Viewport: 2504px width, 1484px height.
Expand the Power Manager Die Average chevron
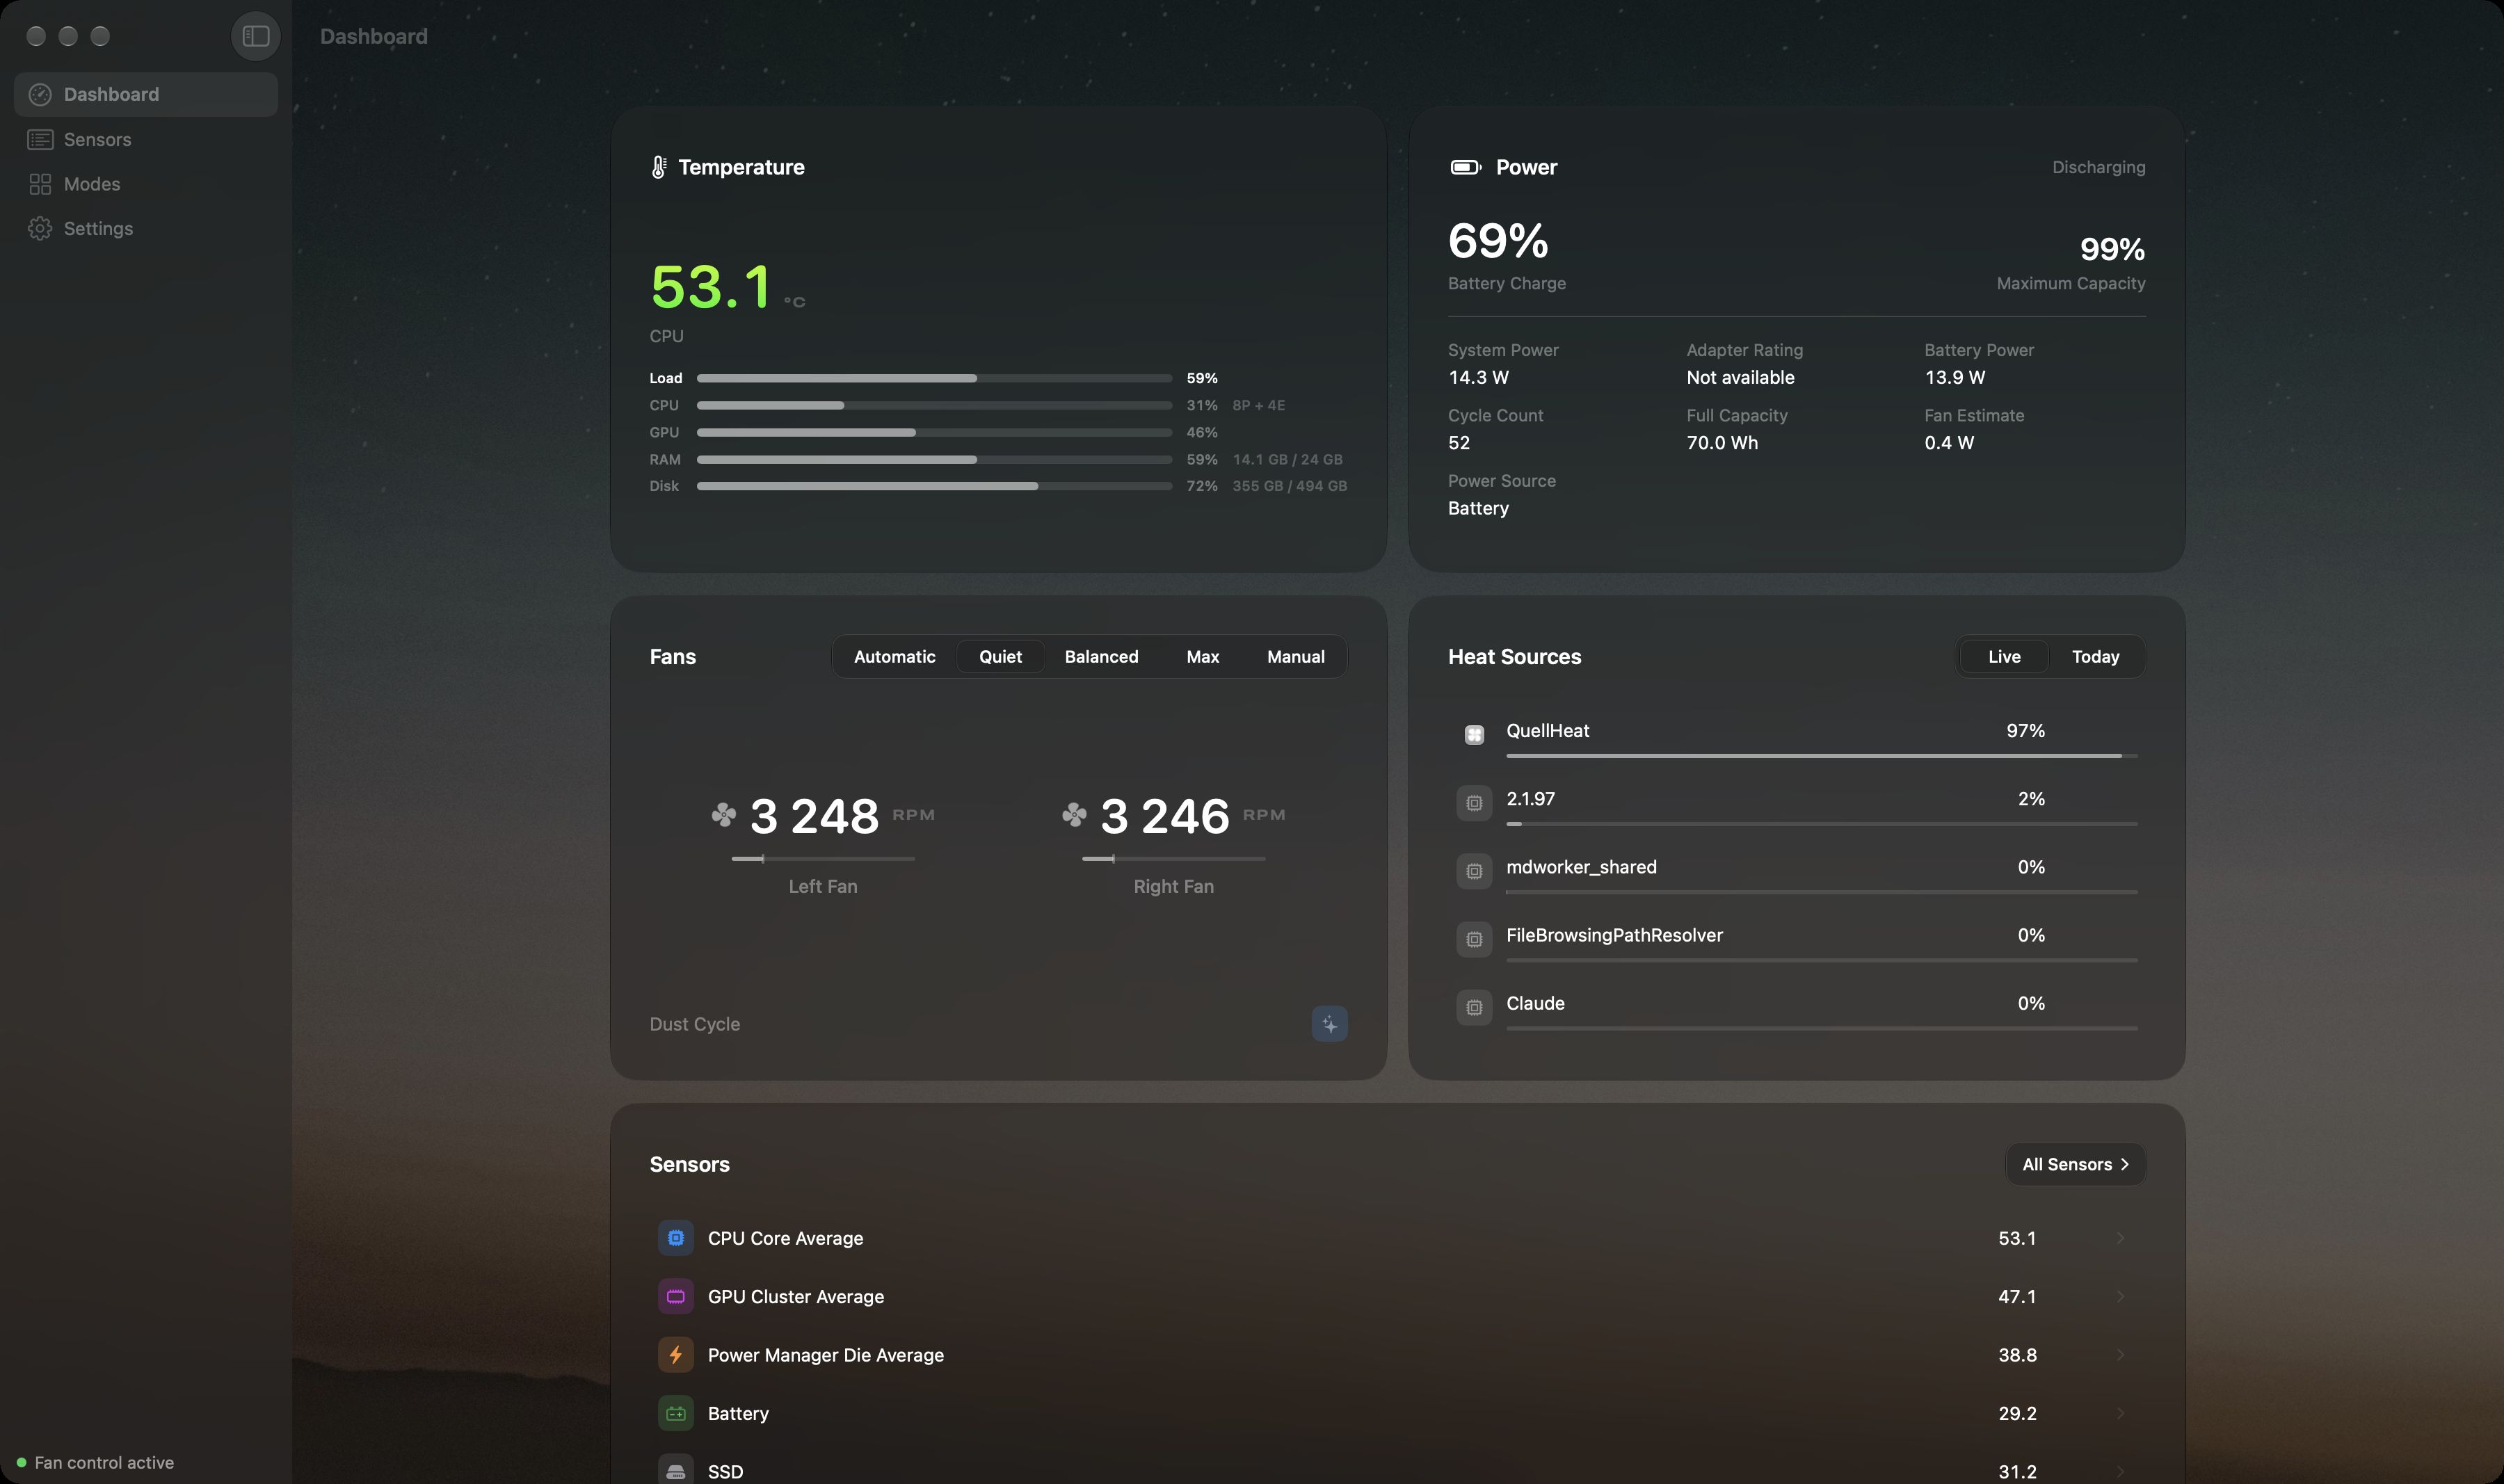(2120, 1355)
